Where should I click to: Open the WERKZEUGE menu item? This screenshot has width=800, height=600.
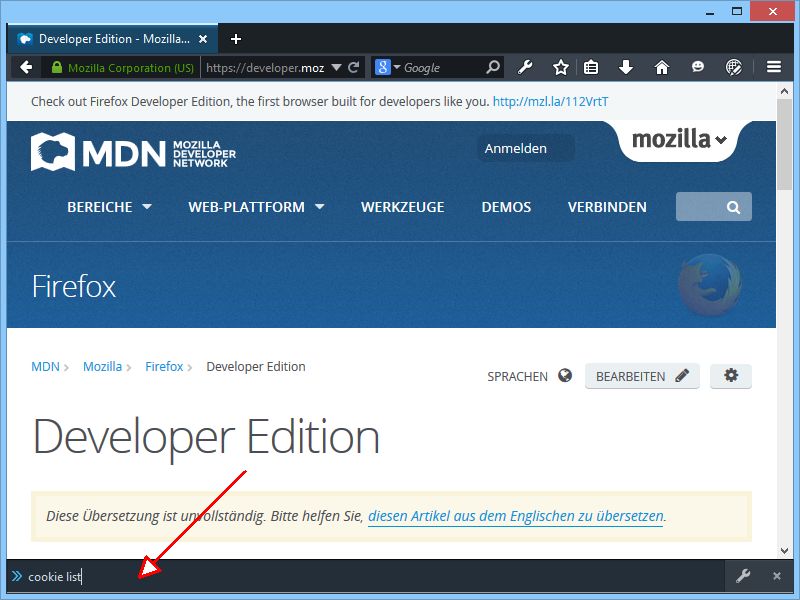[403, 207]
